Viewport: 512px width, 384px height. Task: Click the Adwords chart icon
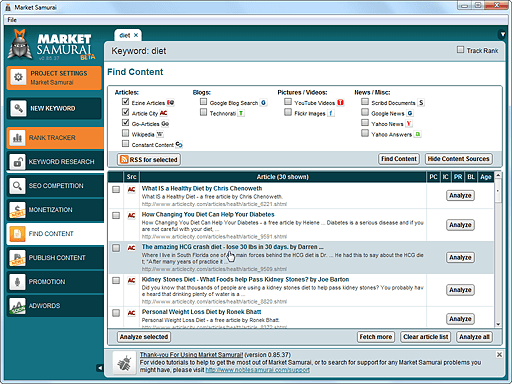pos(17,306)
